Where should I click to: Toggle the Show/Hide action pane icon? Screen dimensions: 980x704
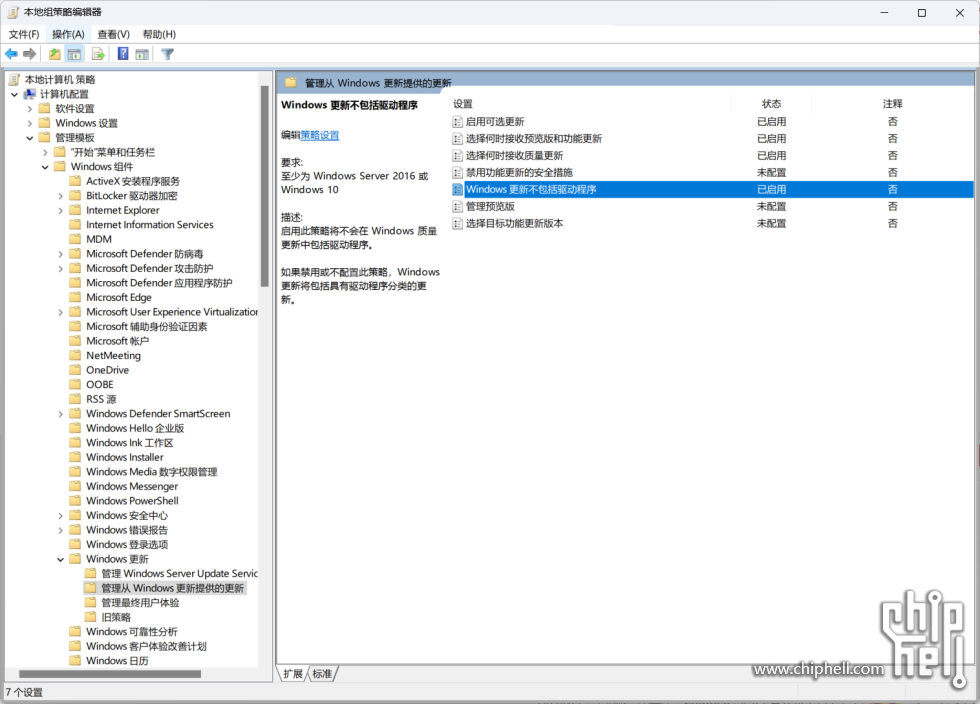click(x=142, y=54)
